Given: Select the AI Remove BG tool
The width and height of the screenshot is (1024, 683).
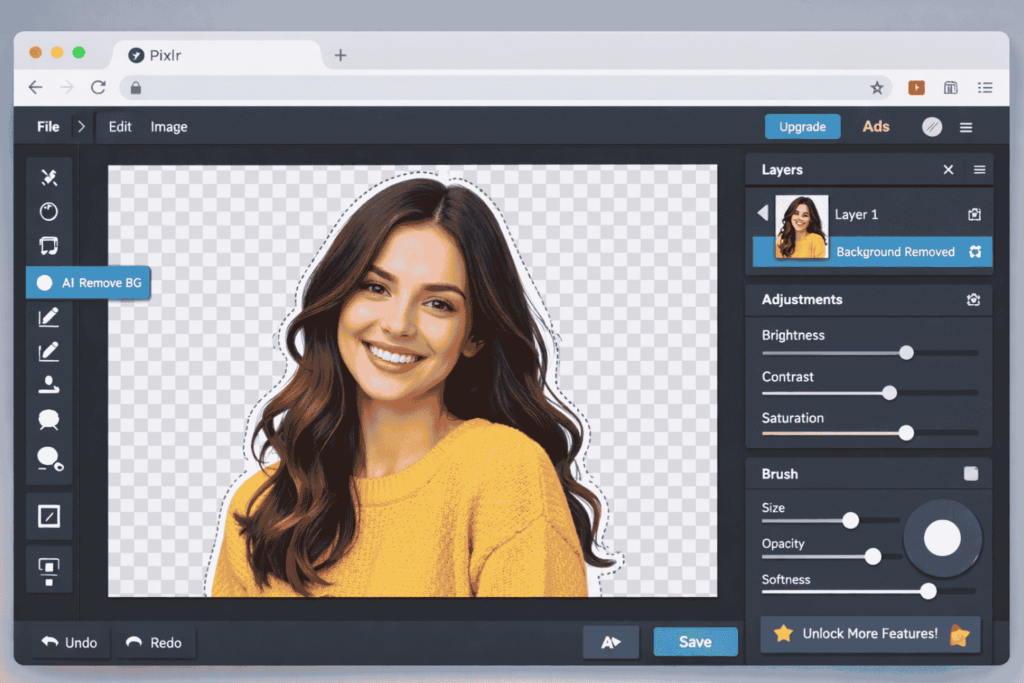Looking at the screenshot, I should point(88,283).
